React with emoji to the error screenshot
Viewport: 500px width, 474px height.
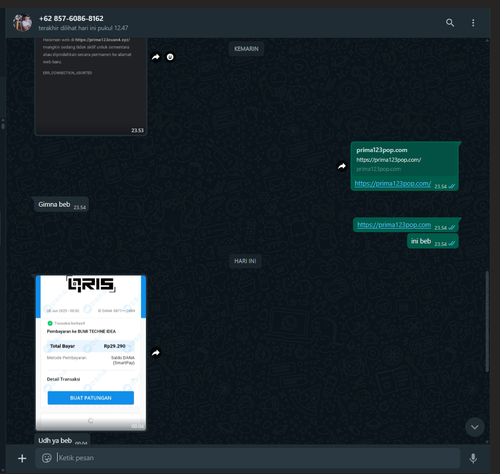[170, 57]
